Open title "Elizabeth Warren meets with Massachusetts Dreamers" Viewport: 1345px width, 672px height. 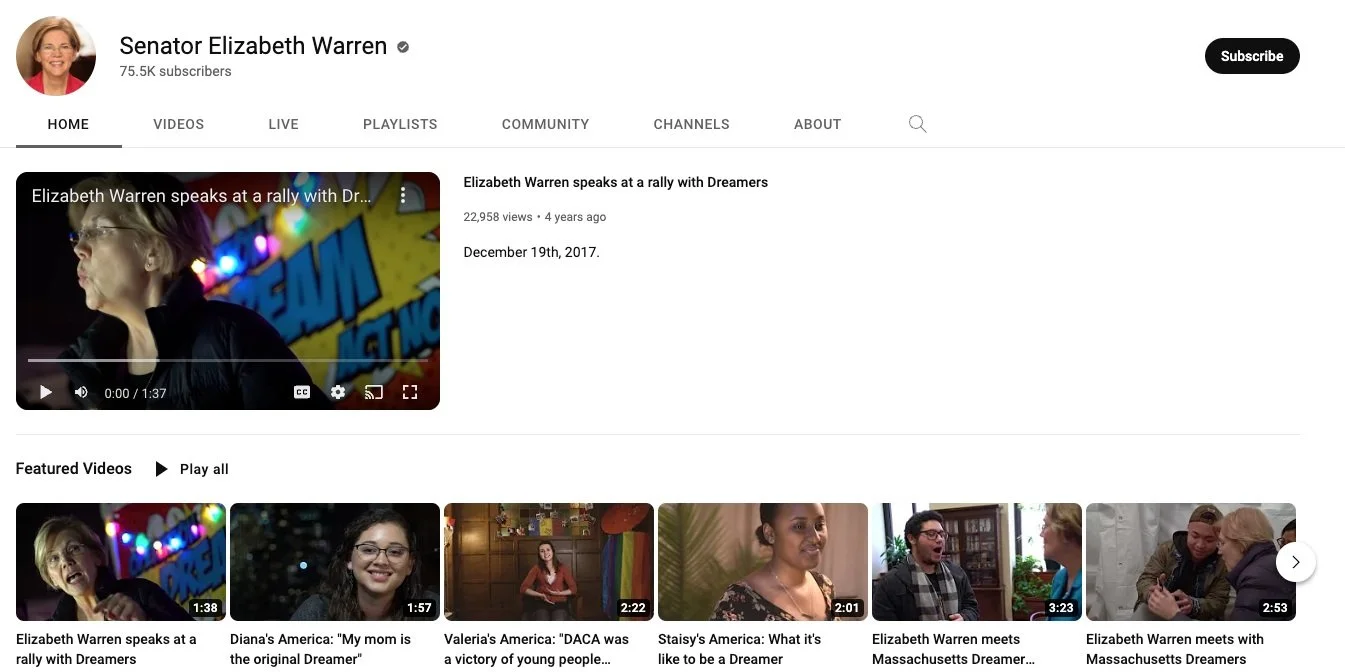pyautogui.click(x=1175, y=649)
